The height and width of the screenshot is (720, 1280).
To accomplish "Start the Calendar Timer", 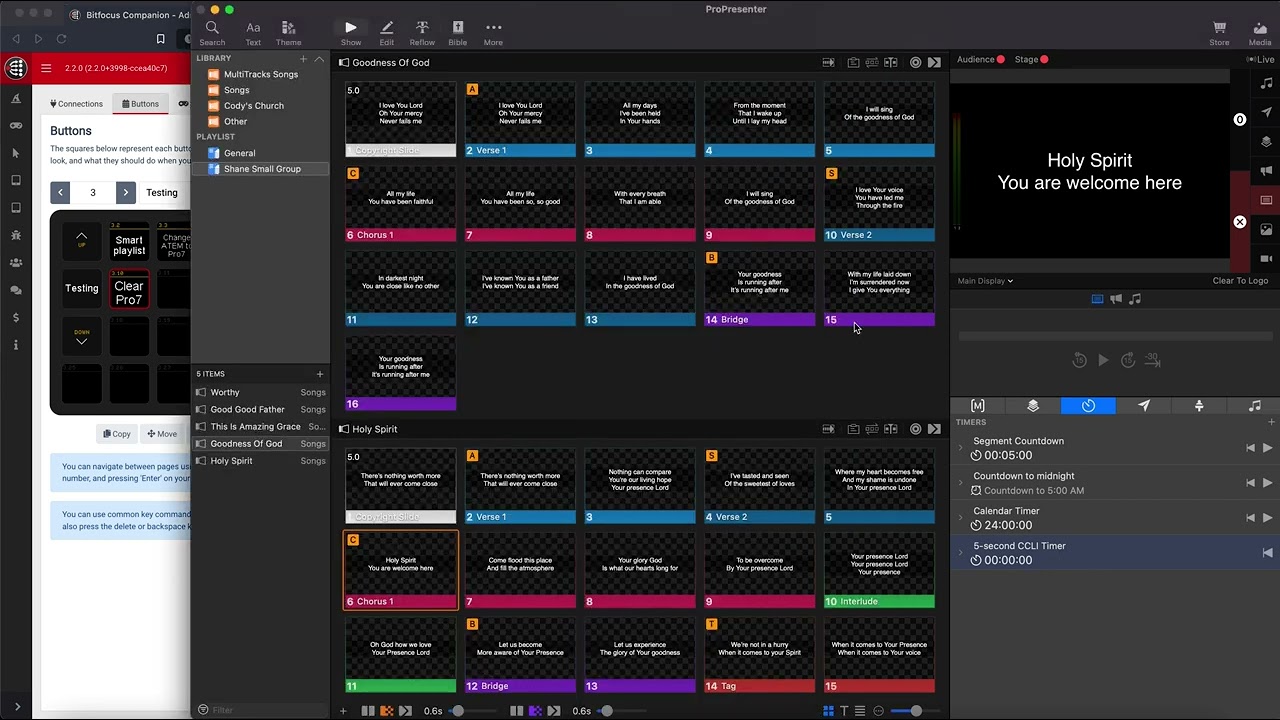I will 1268,518.
